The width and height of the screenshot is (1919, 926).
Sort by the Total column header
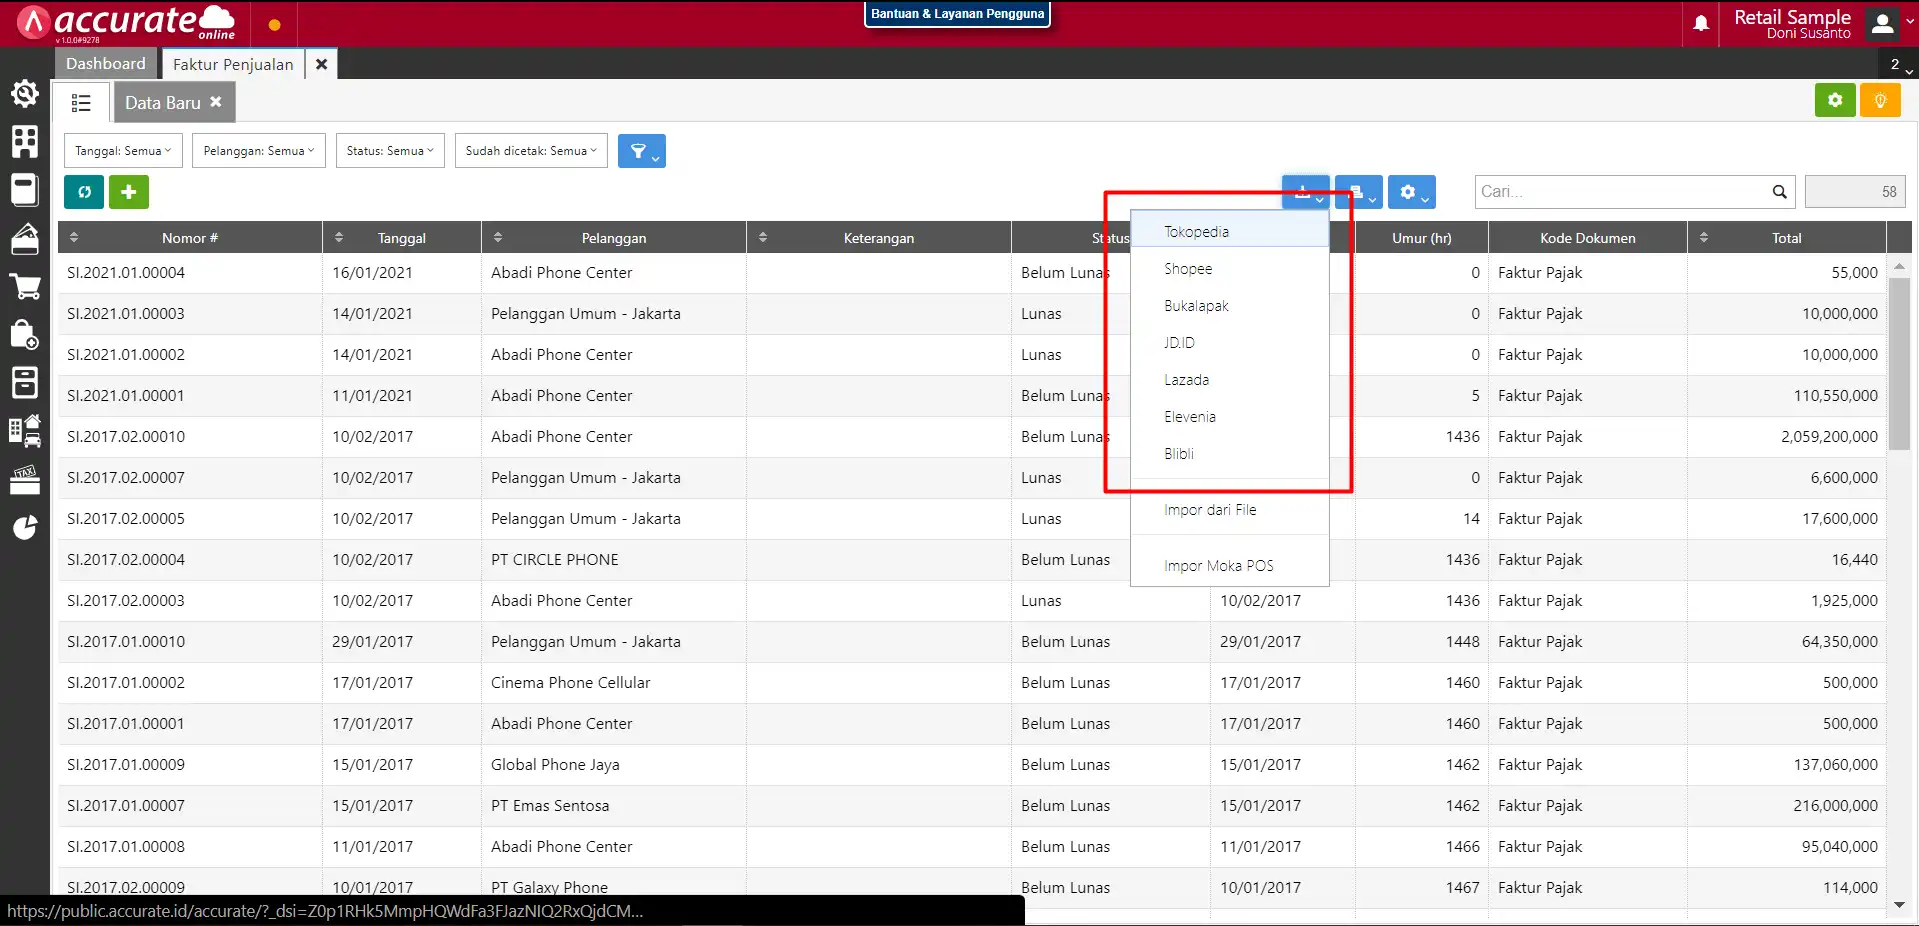click(x=1786, y=238)
